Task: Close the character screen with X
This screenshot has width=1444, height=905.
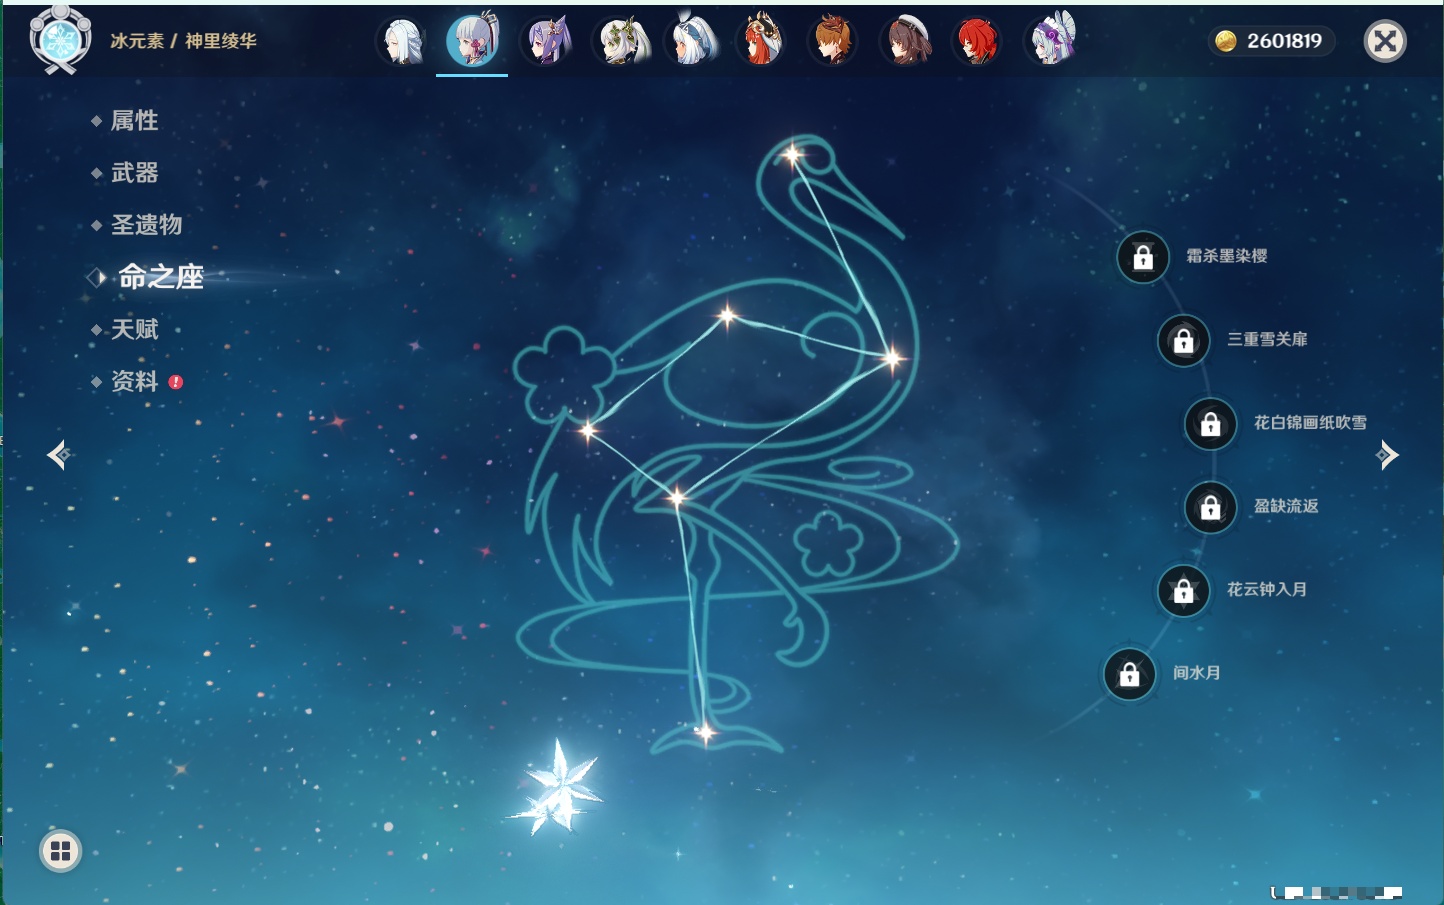Action: (x=1385, y=41)
